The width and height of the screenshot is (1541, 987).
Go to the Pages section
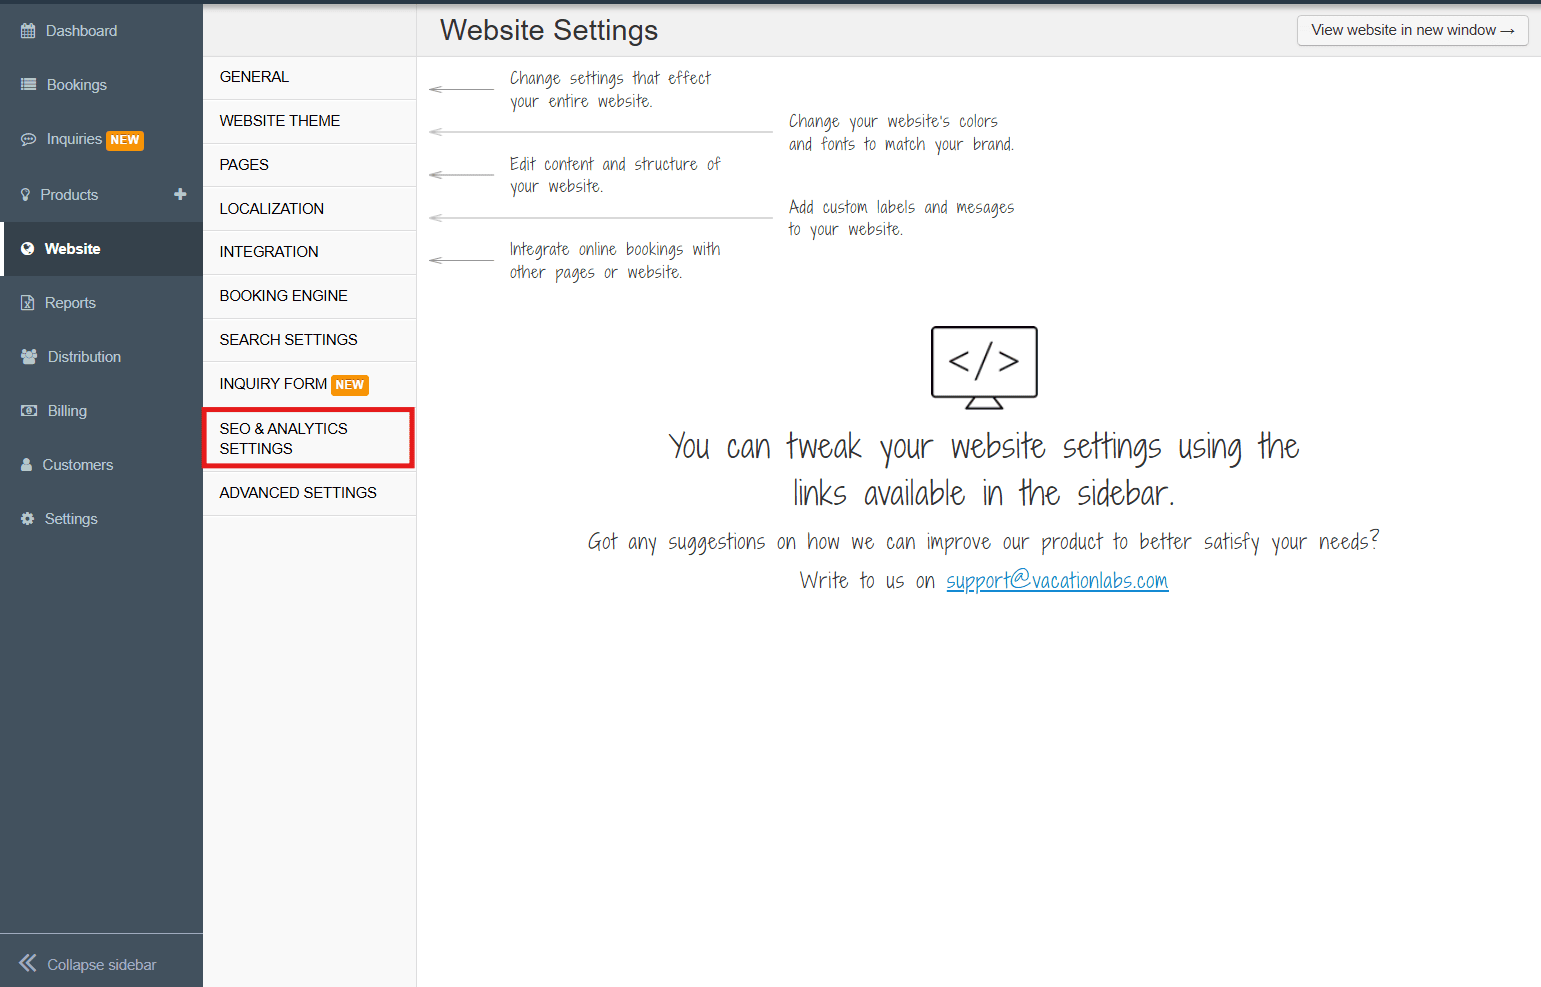(244, 165)
